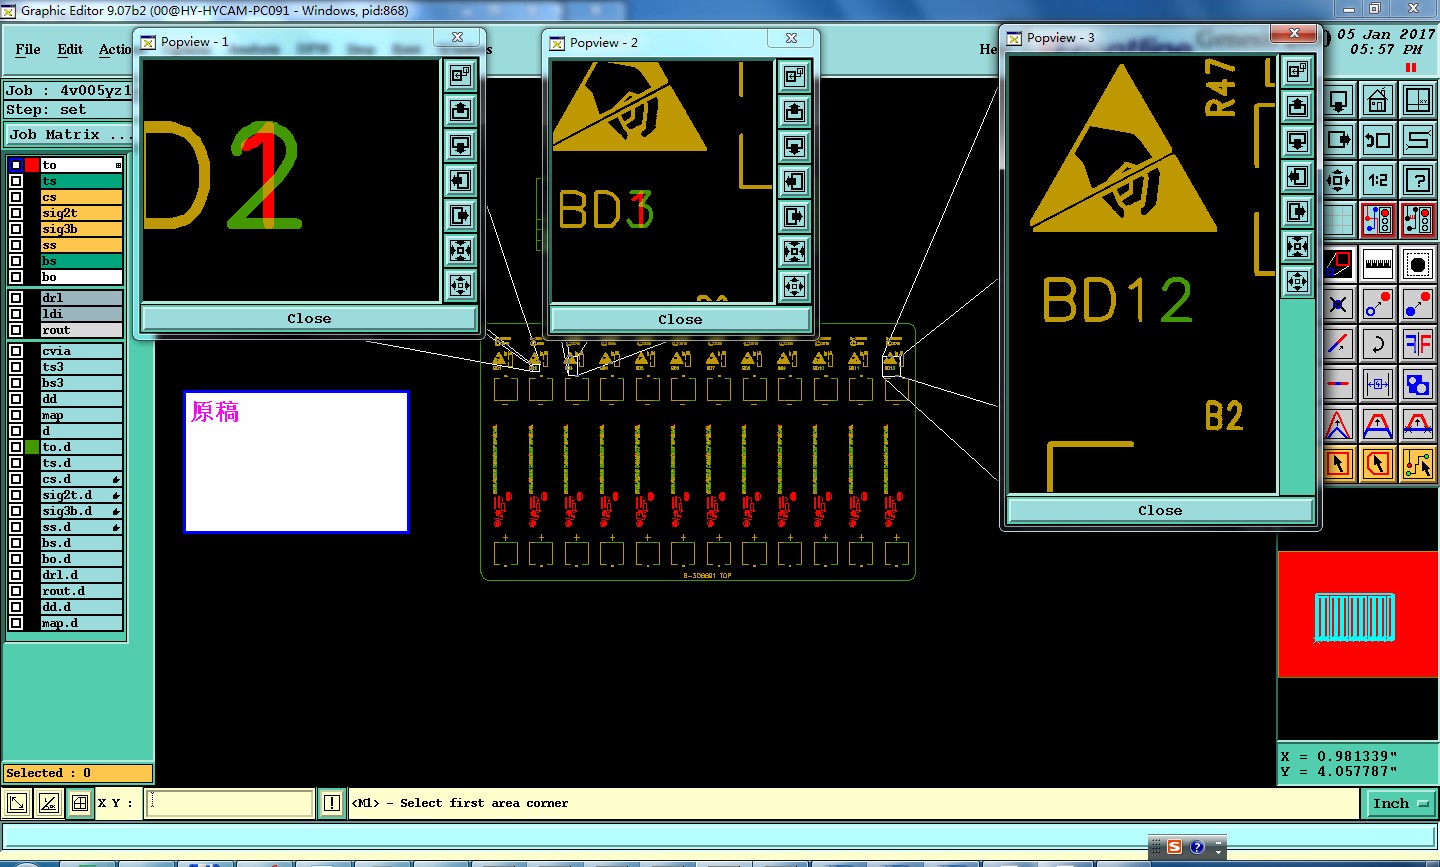The height and width of the screenshot is (867, 1440).
Task: Click the Home view icon
Action: pyautogui.click(x=1378, y=101)
